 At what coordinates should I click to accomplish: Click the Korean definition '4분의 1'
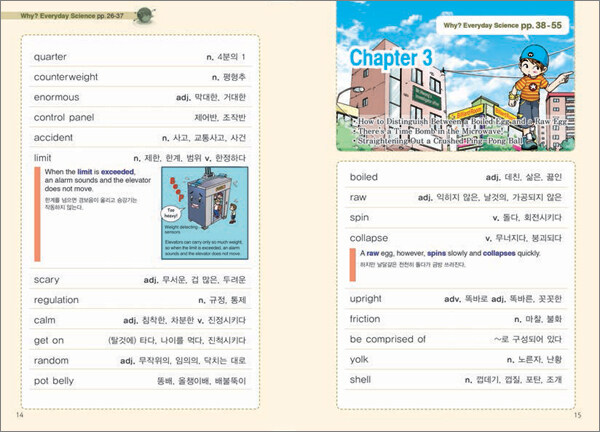(231, 57)
